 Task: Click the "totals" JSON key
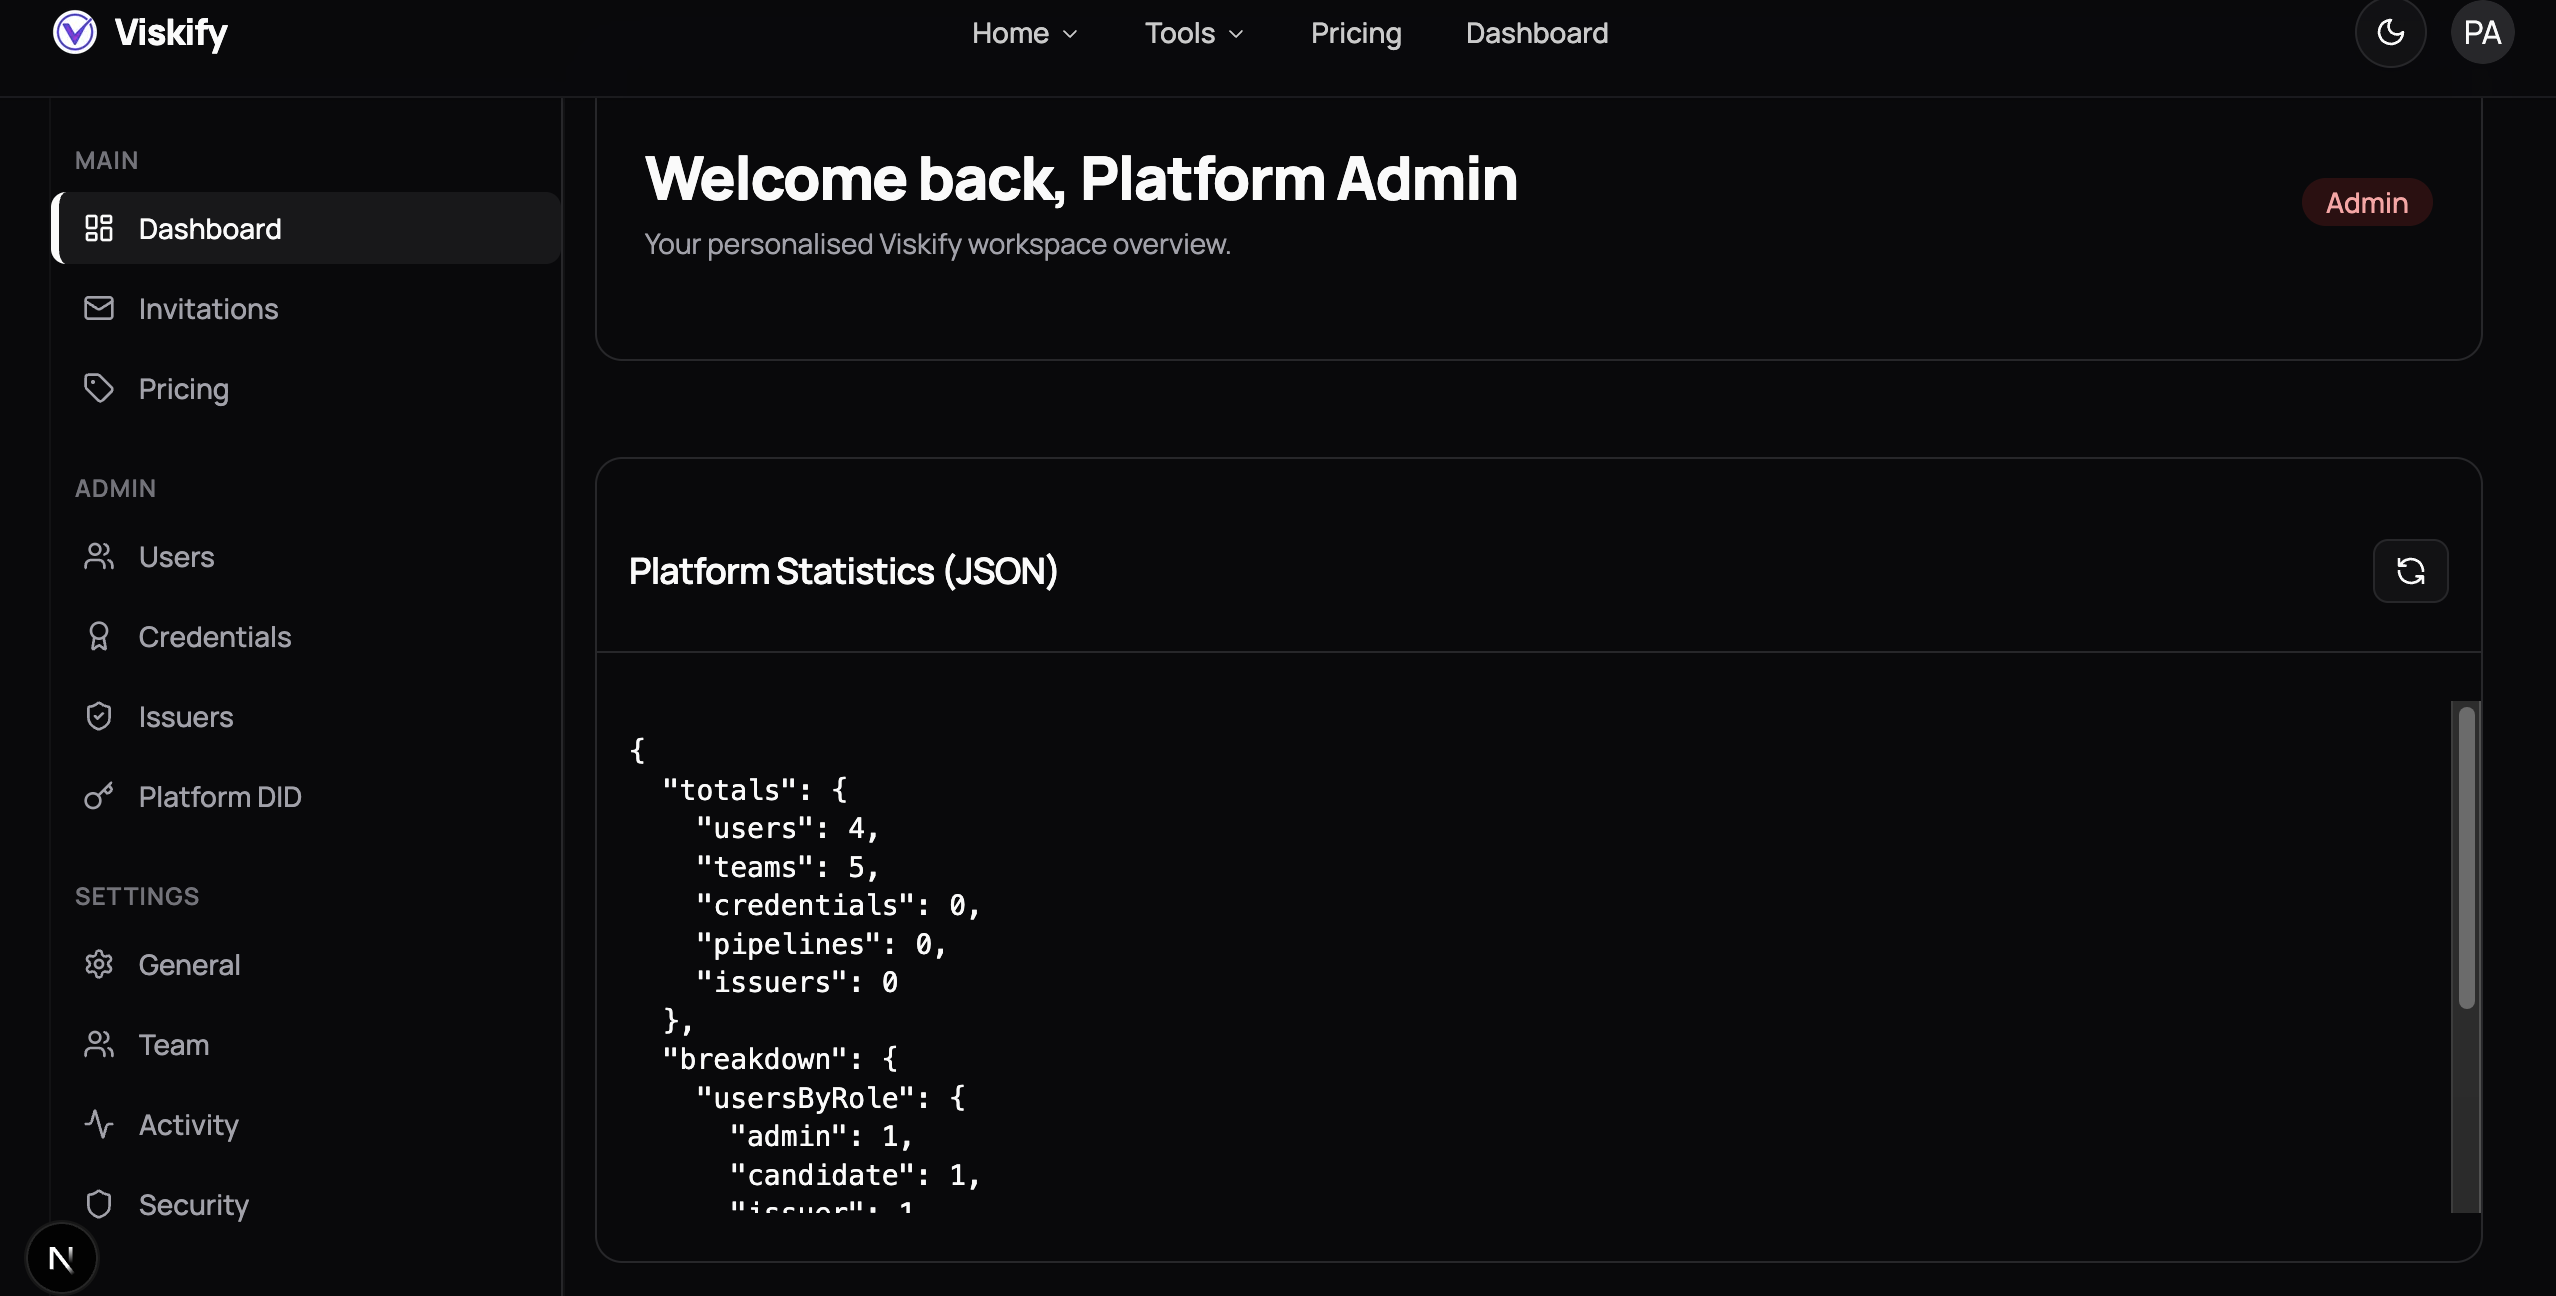[730, 790]
